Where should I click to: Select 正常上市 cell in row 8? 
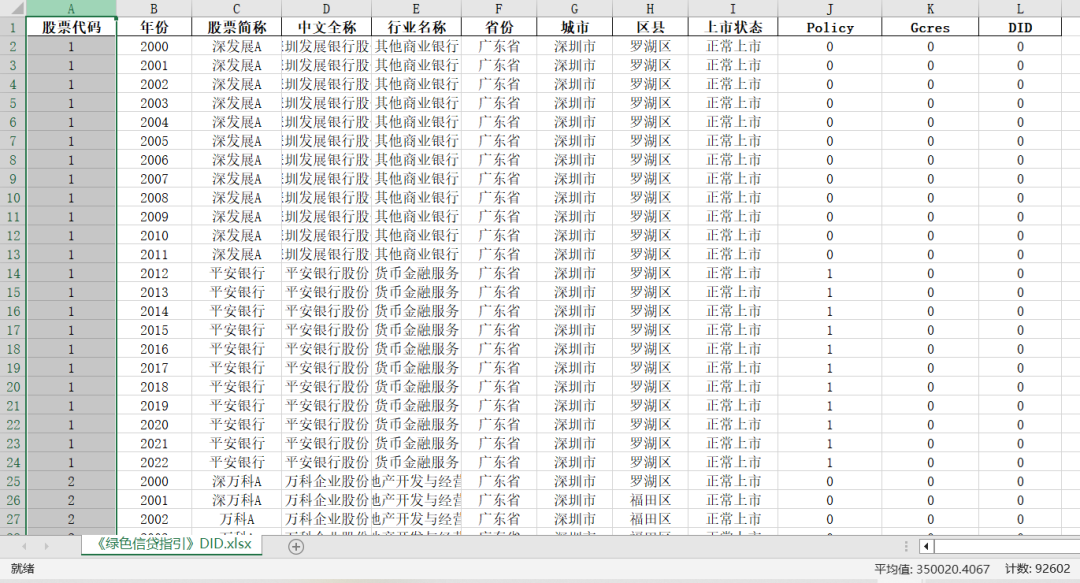(x=733, y=160)
